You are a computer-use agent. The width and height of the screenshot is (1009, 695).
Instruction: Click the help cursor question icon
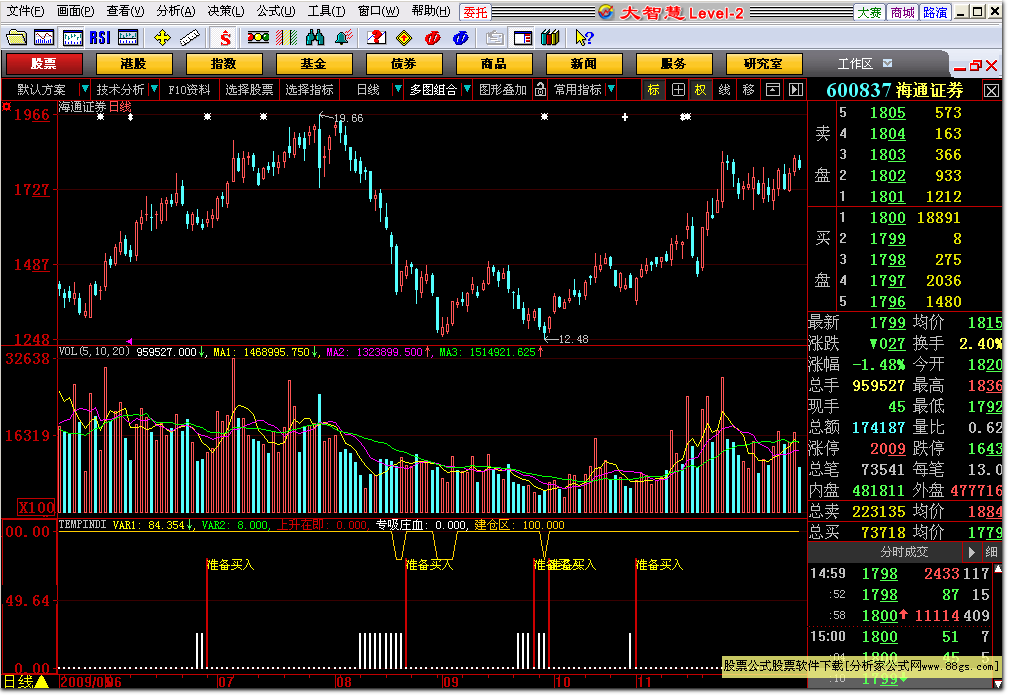[x=584, y=38]
